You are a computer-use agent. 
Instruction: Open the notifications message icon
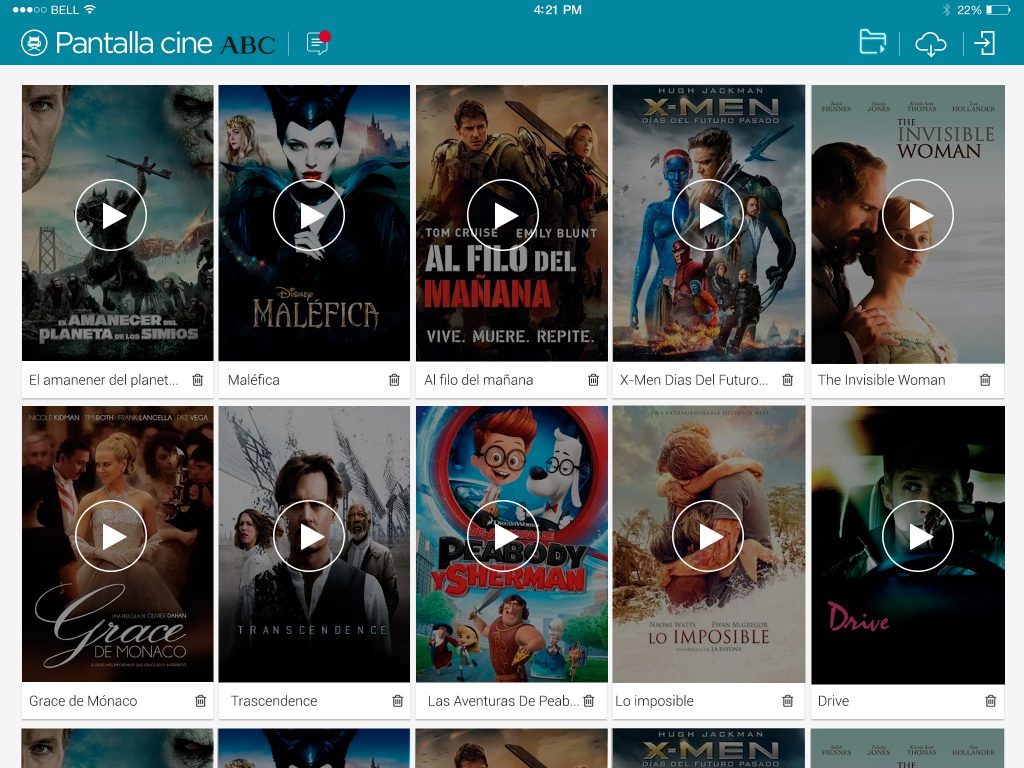[318, 43]
